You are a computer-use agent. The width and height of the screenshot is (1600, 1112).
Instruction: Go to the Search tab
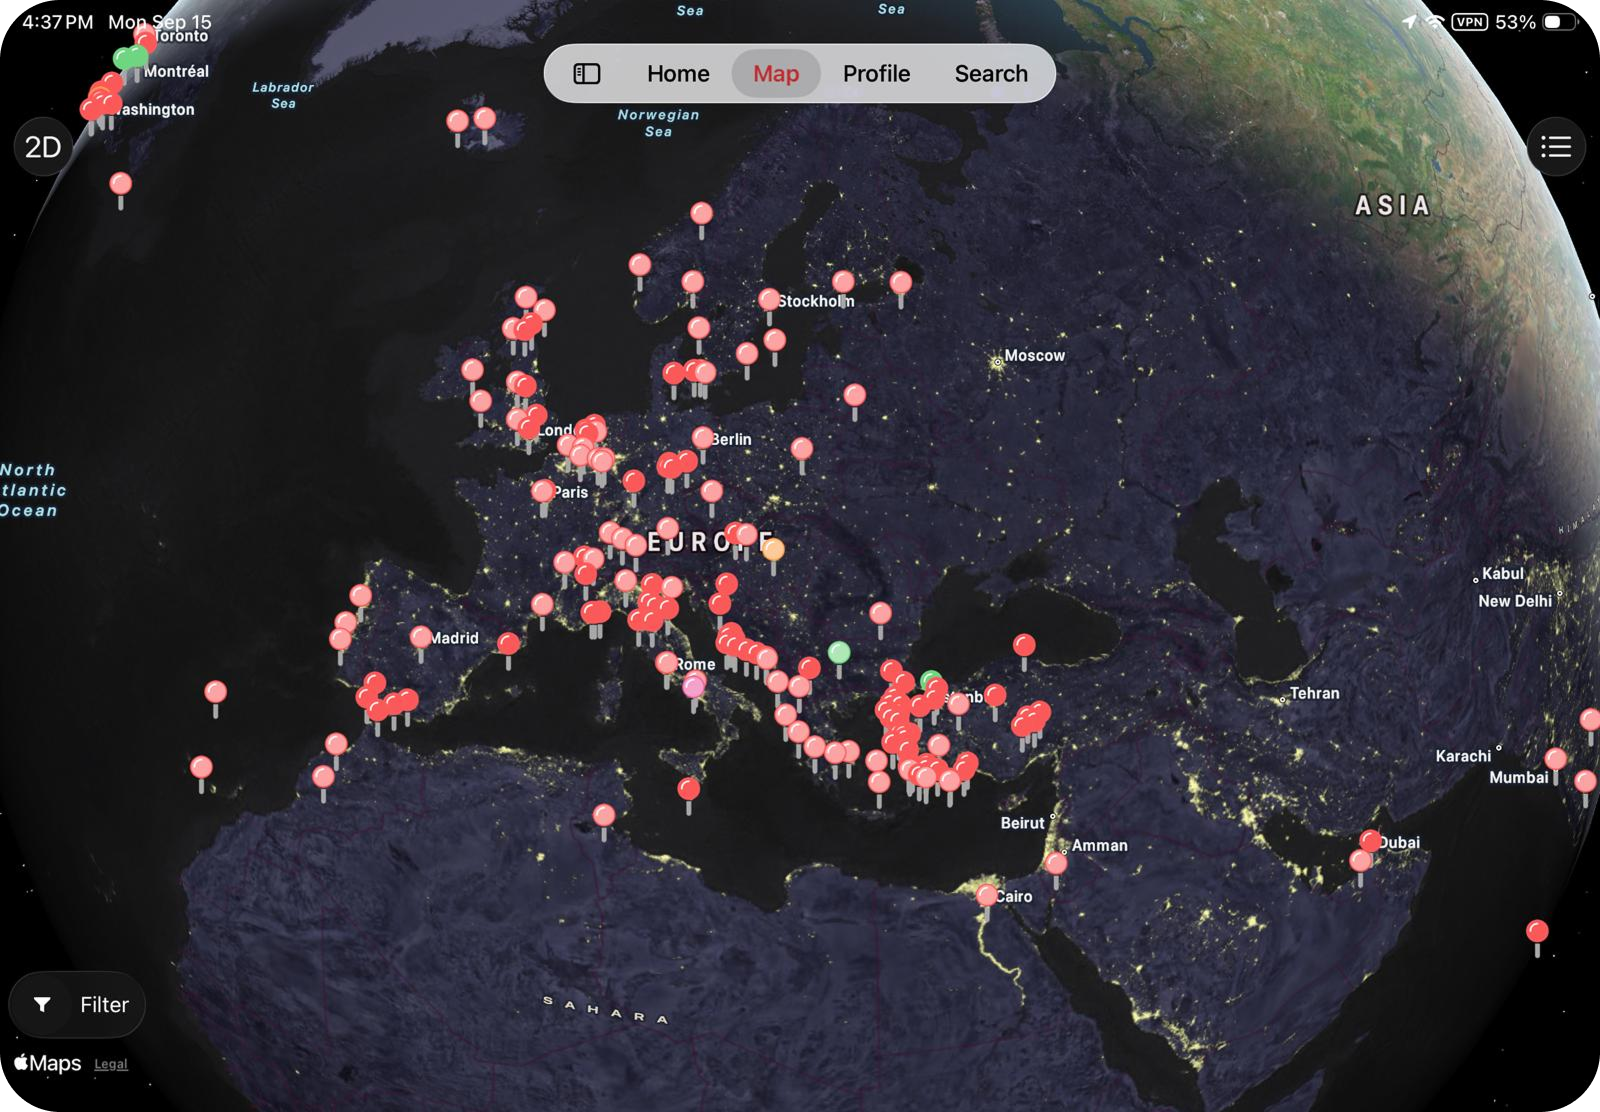click(990, 73)
